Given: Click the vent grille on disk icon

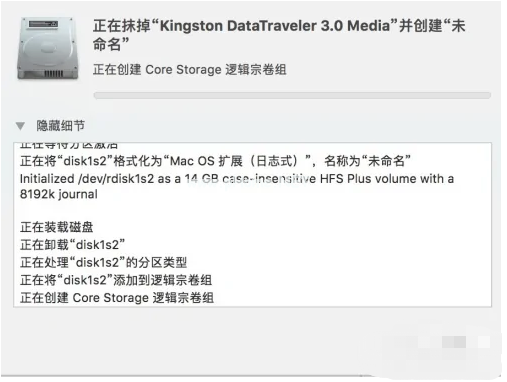Looking at the screenshot, I should pos(53,74).
